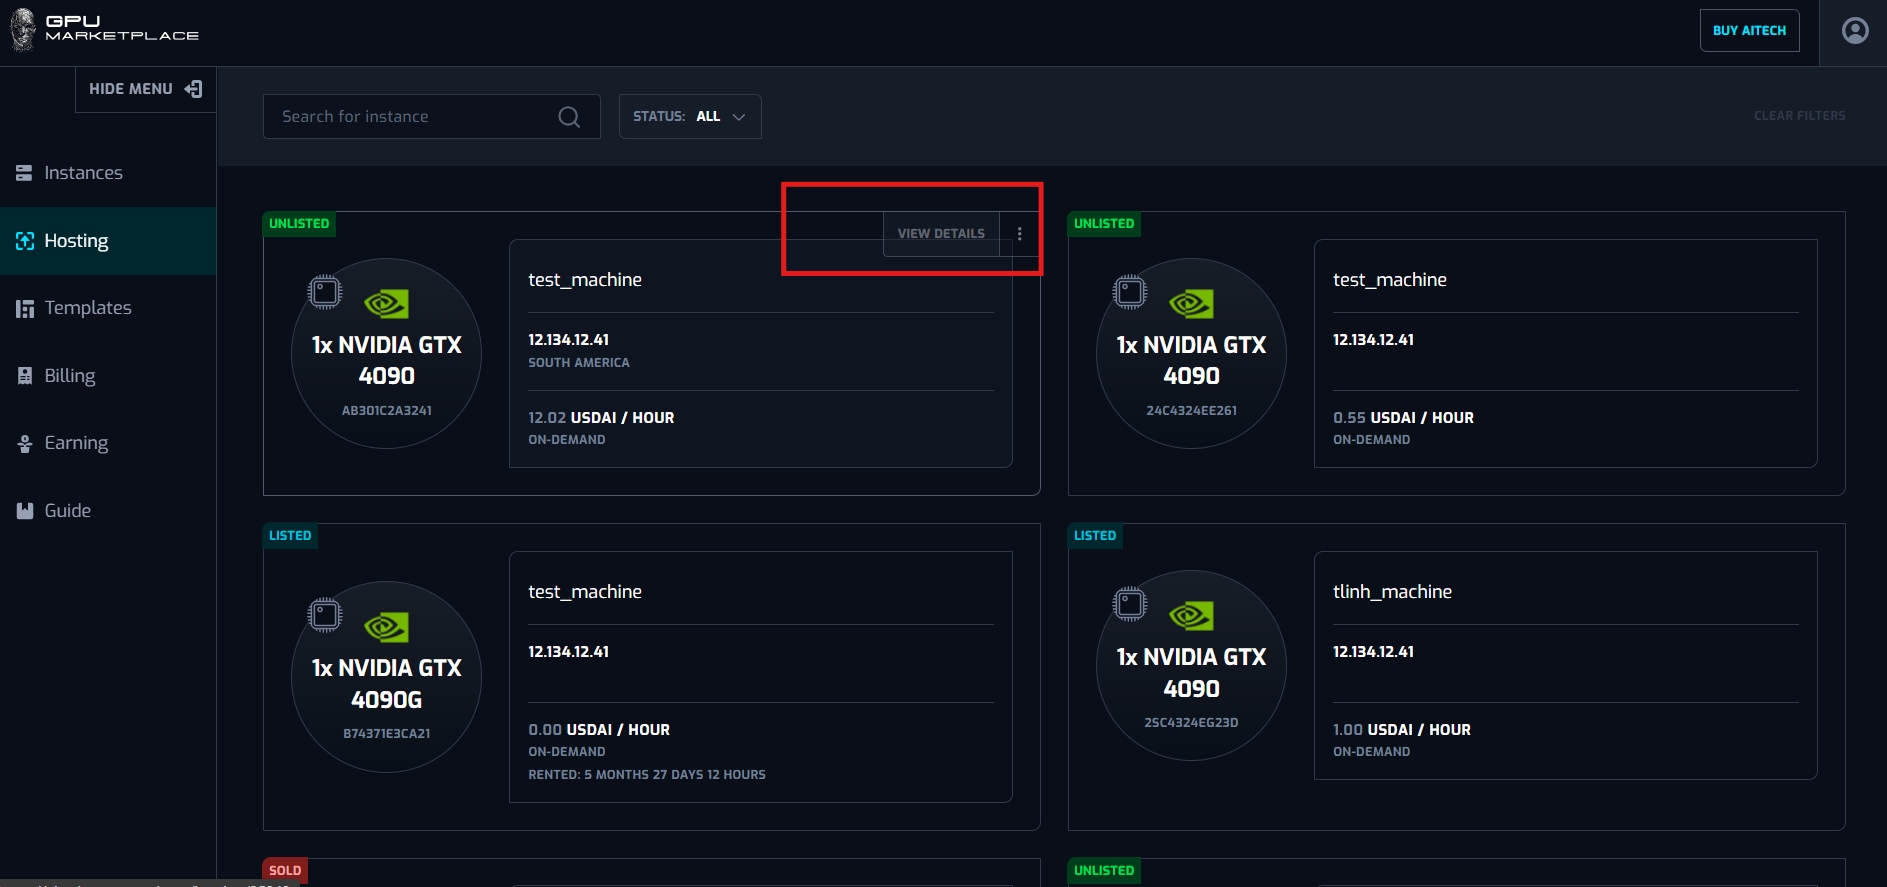Click the Billing sidebar icon
The height and width of the screenshot is (887, 1887).
pyautogui.click(x=25, y=376)
